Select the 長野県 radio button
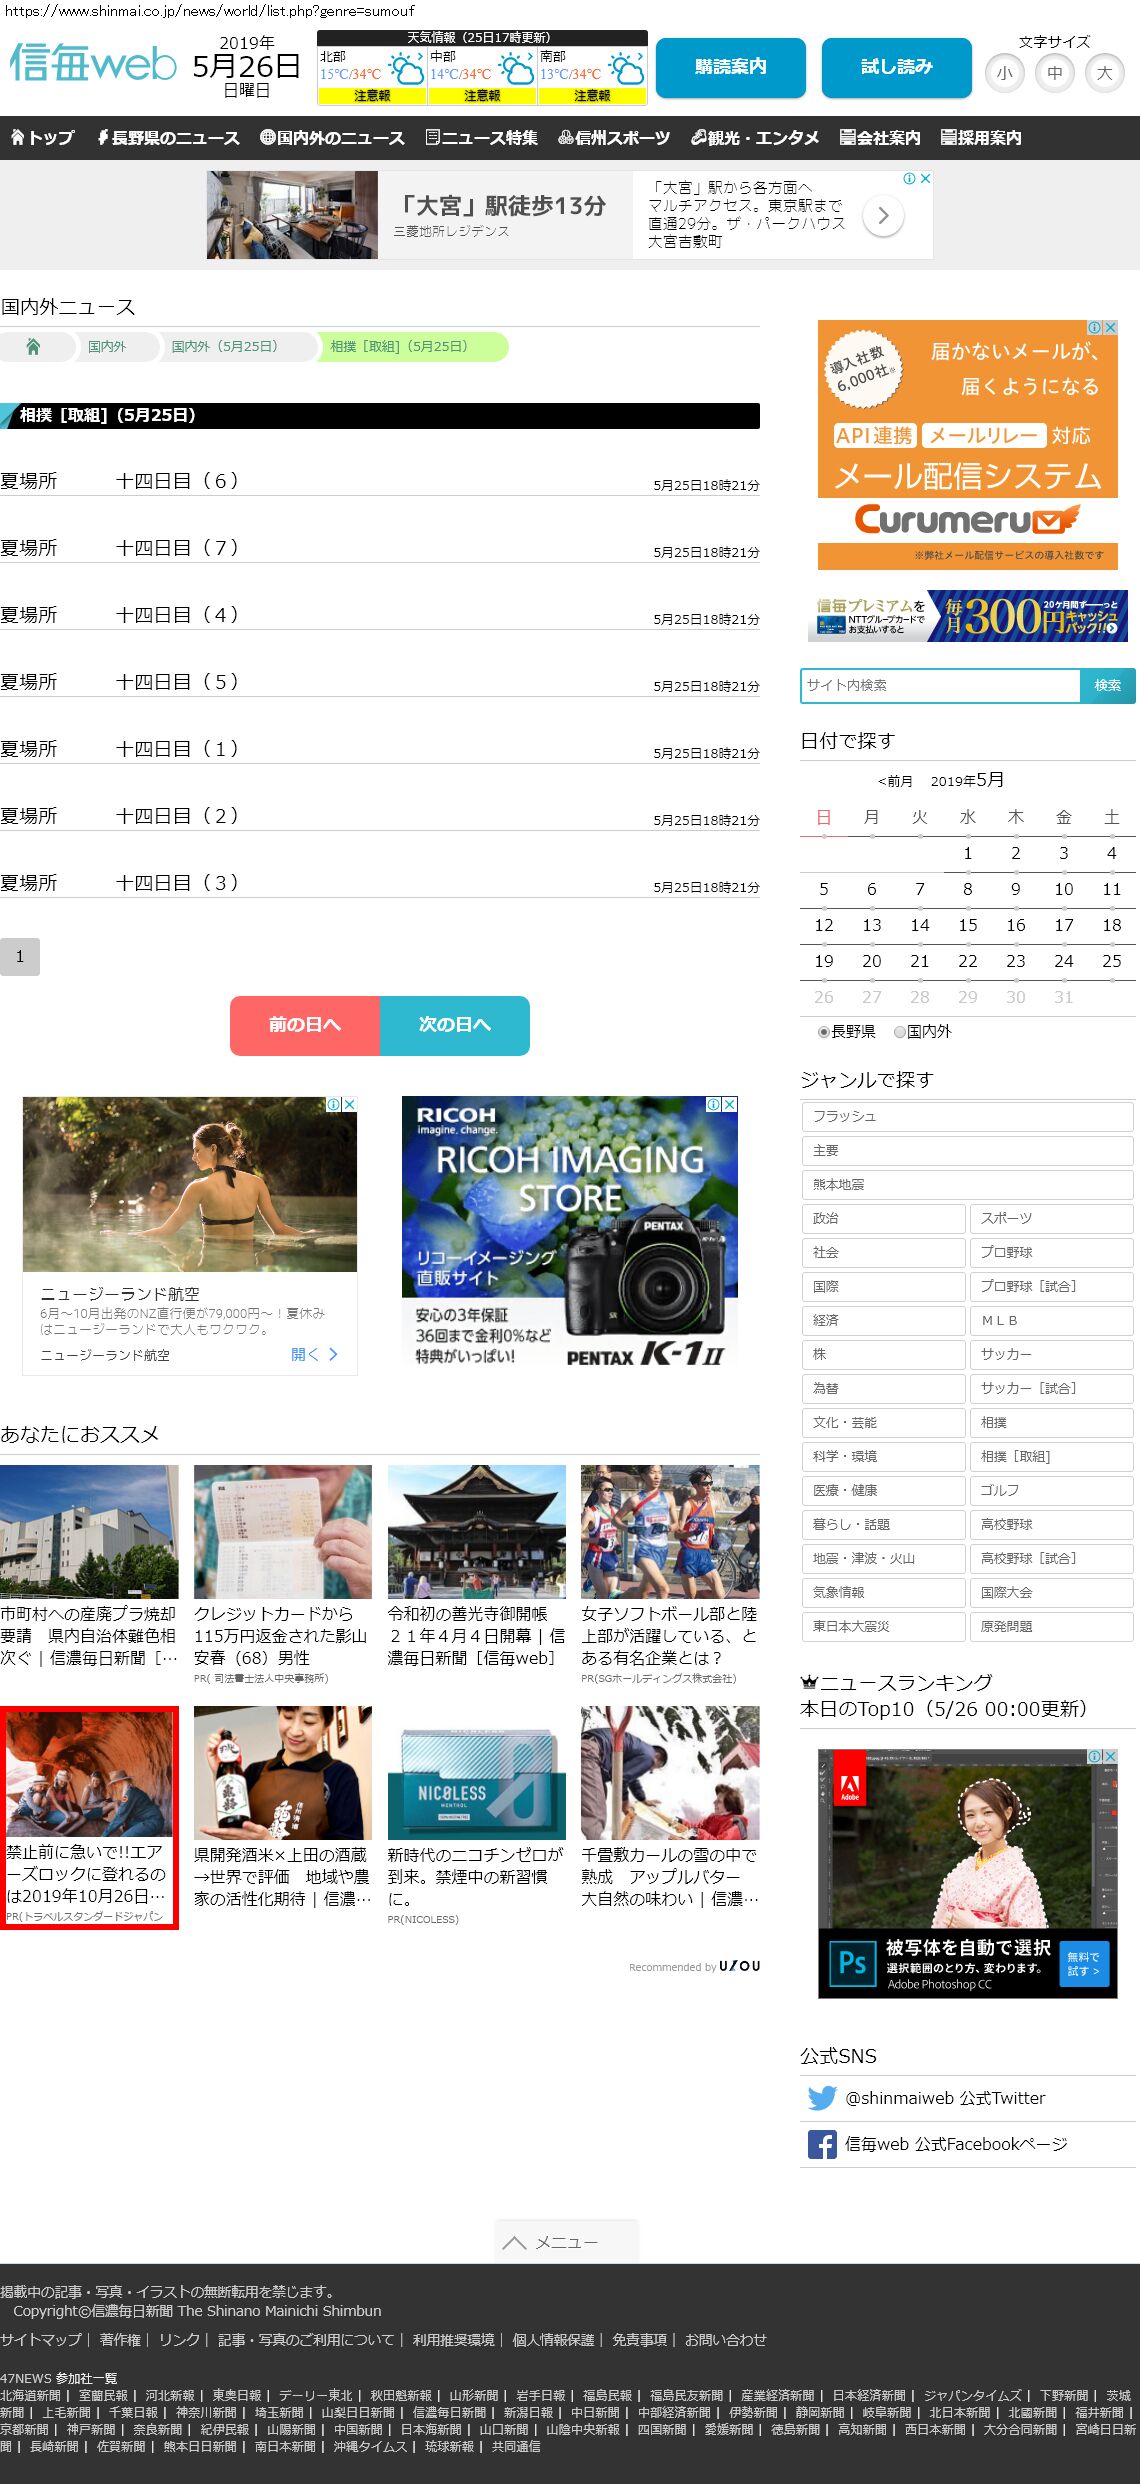The height and width of the screenshot is (2484, 1140). 824,1032
